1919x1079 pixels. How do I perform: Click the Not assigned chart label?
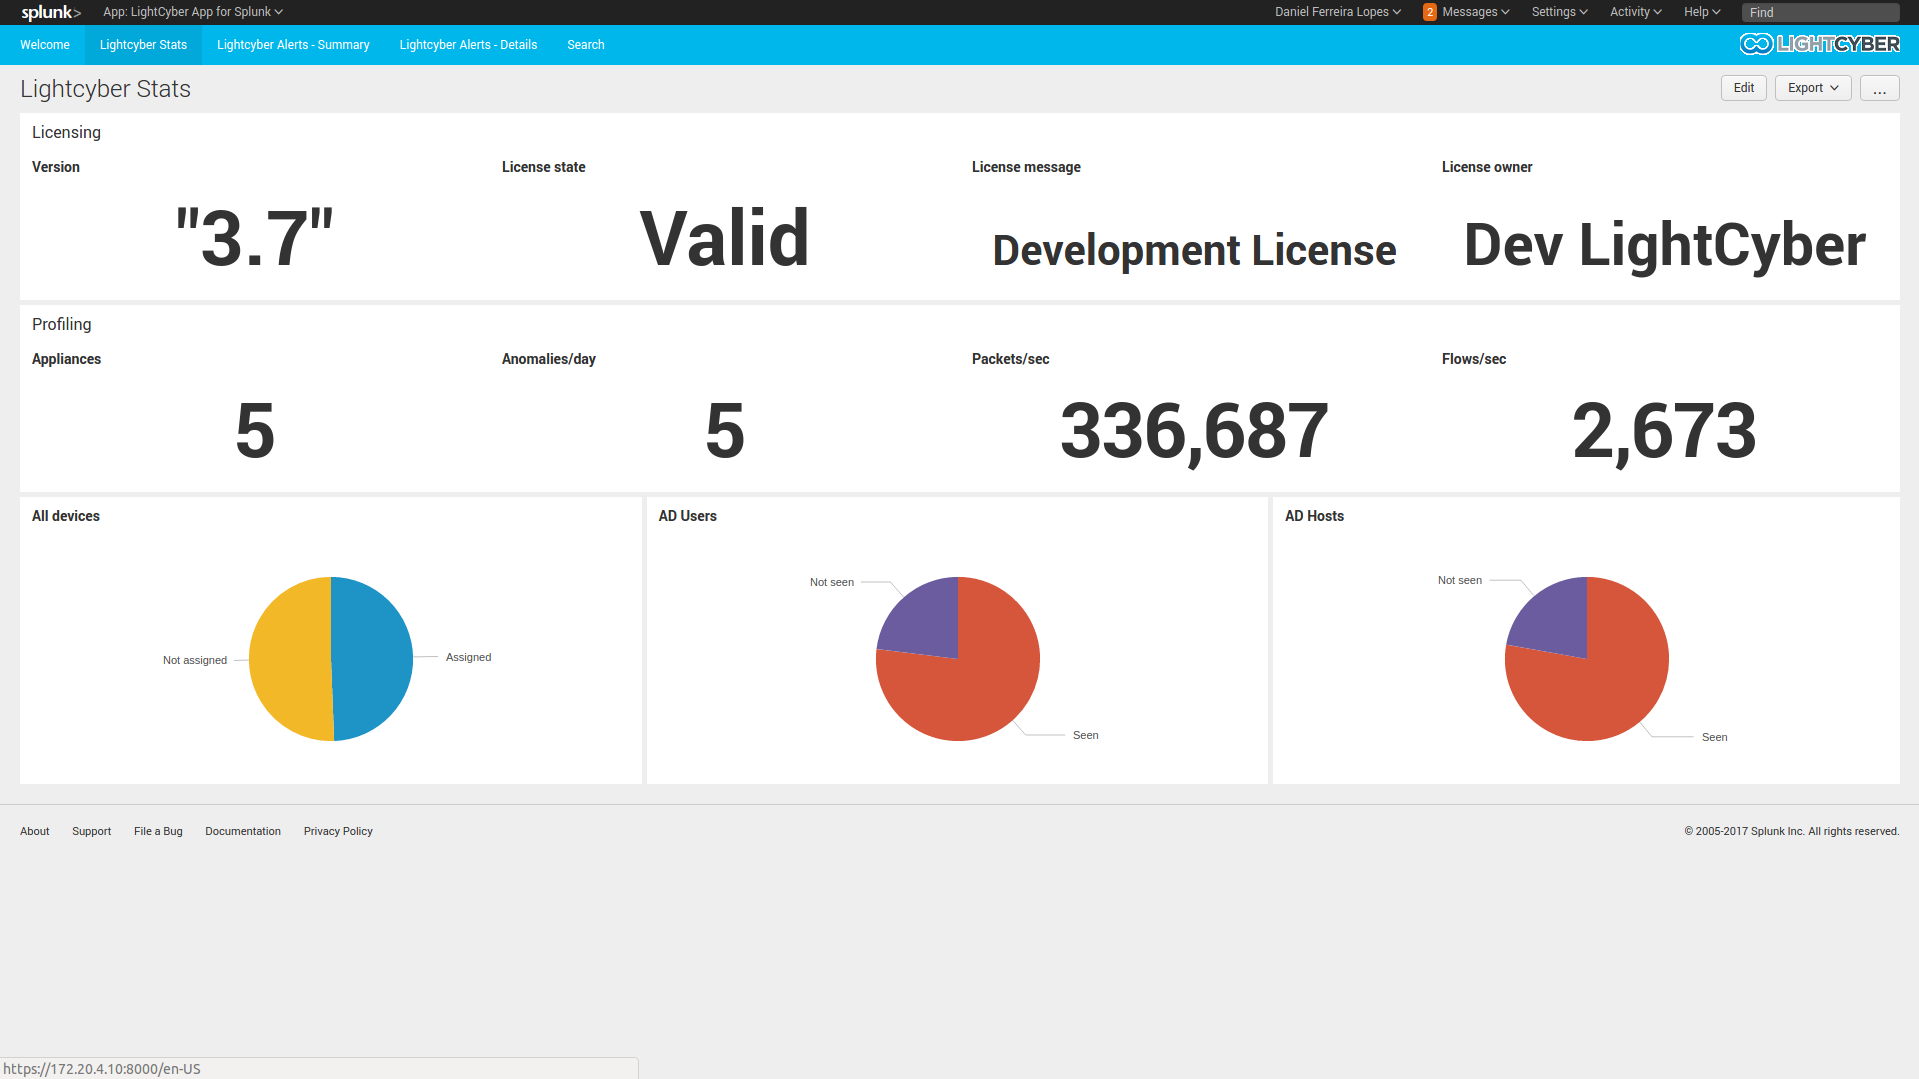[195, 660]
